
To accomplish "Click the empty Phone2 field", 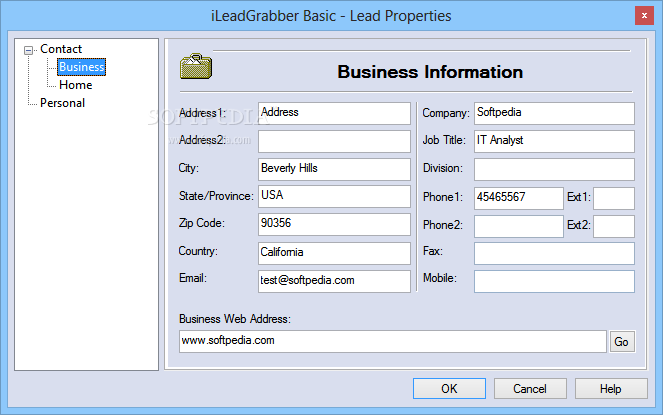I will point(518,226).
